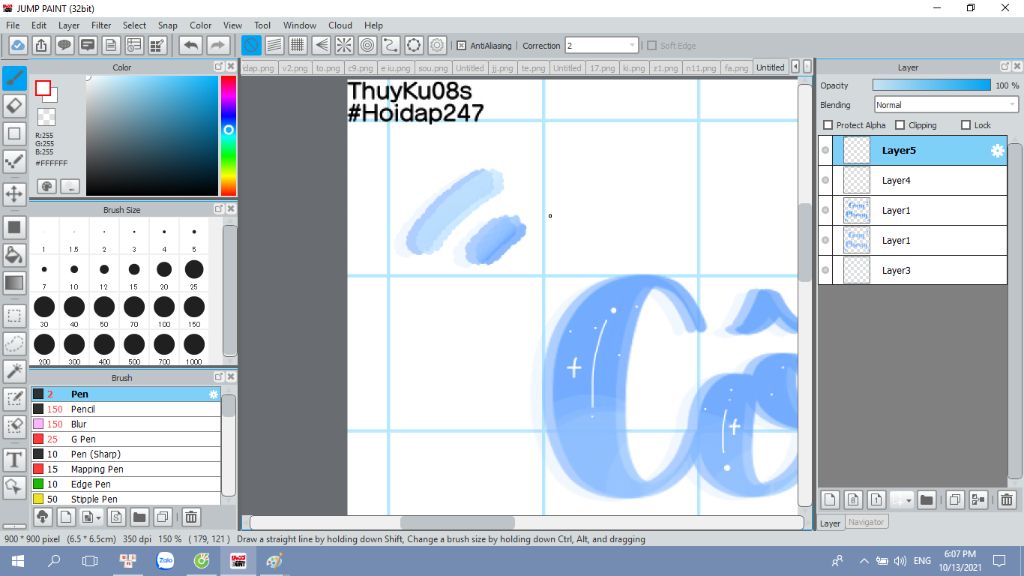This screenshot has height=576, width=1024.
Task: Enable parallel lines snap
Action: coord(274,45)
